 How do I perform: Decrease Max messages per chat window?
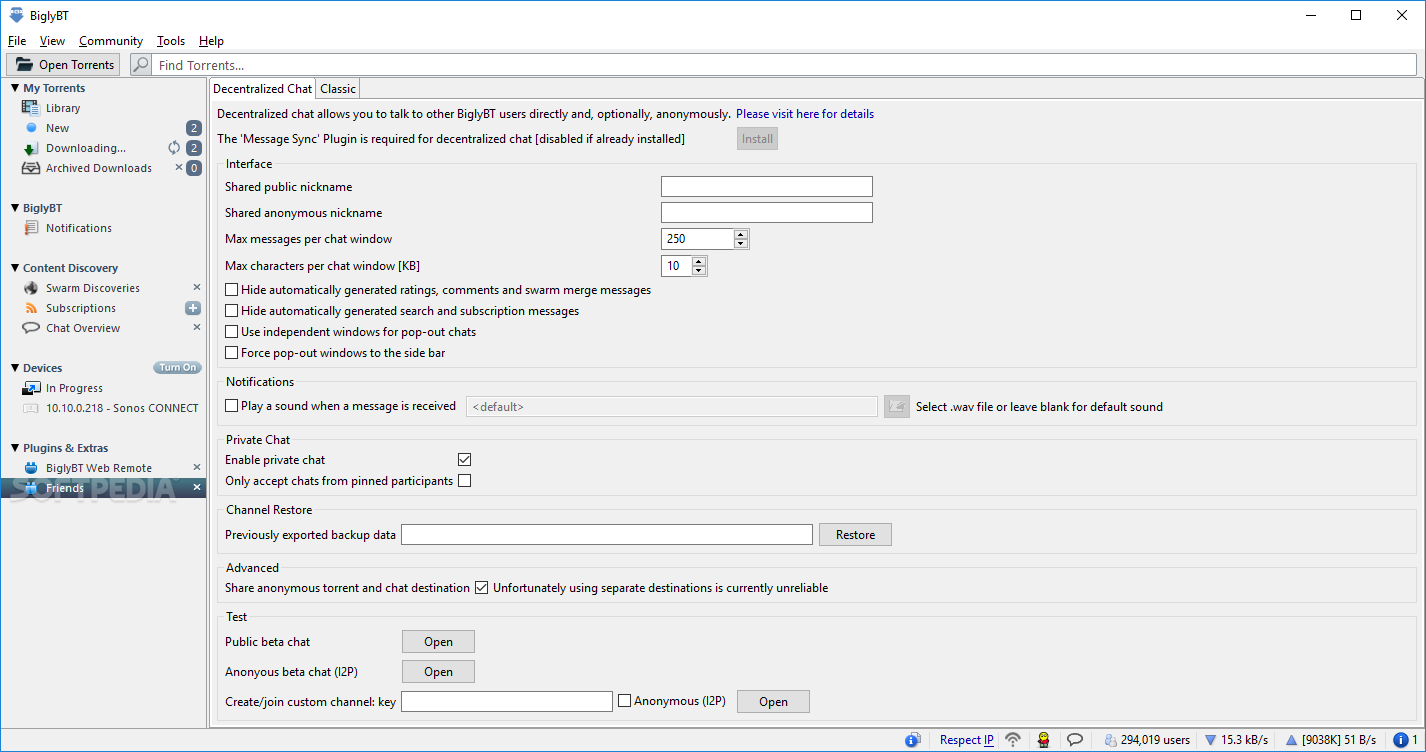(x=741, y=244)
